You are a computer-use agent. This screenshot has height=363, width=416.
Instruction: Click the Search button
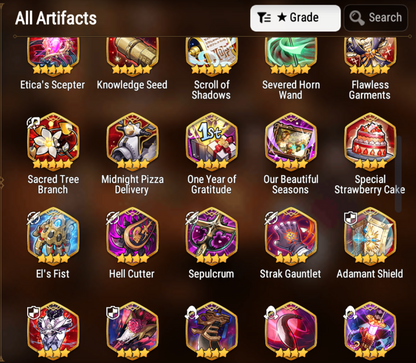pyautogui.click(x=376, y=18)
